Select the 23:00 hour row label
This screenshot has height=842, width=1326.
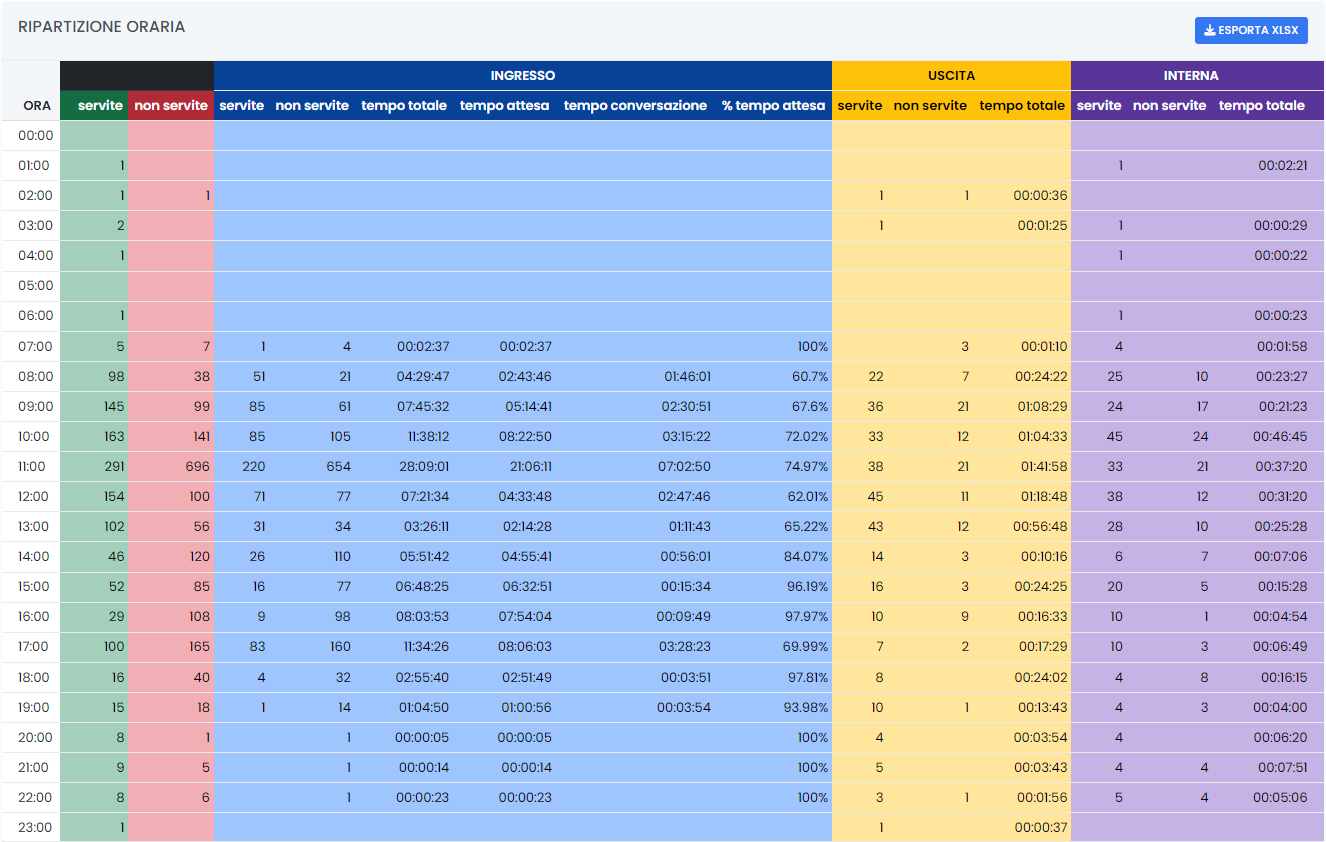35,828
